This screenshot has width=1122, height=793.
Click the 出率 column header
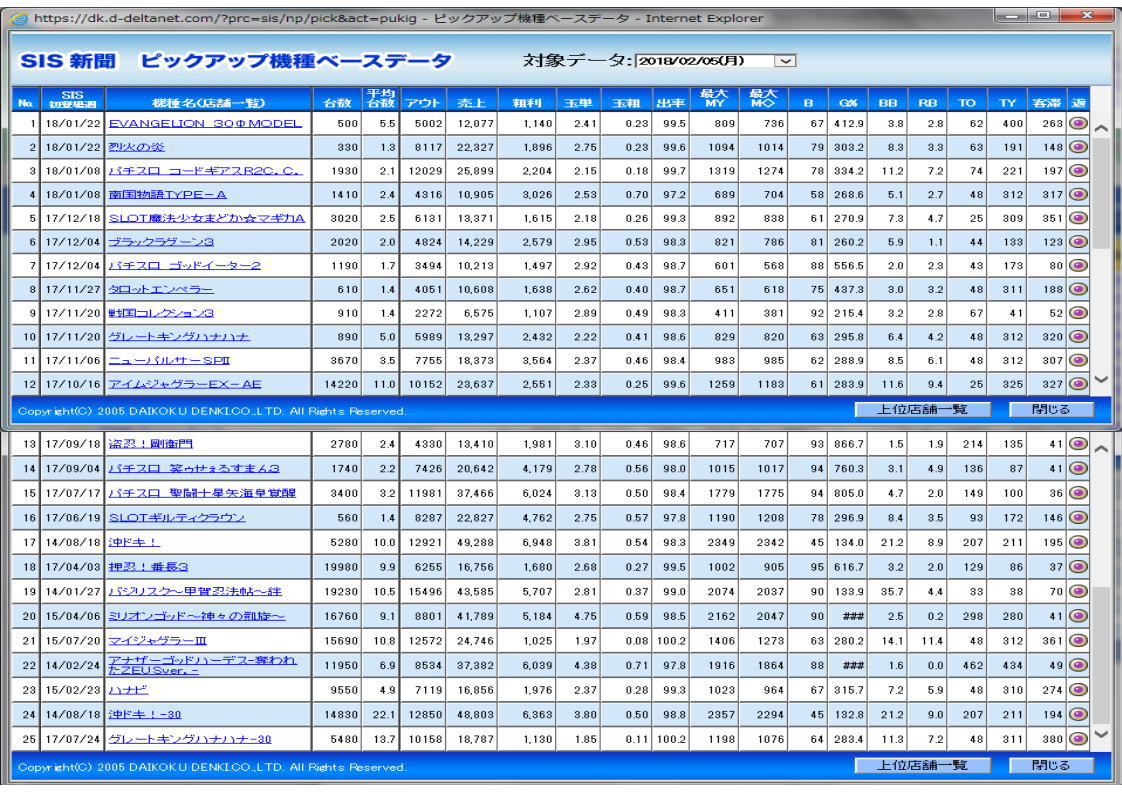[x=670, y=99]
